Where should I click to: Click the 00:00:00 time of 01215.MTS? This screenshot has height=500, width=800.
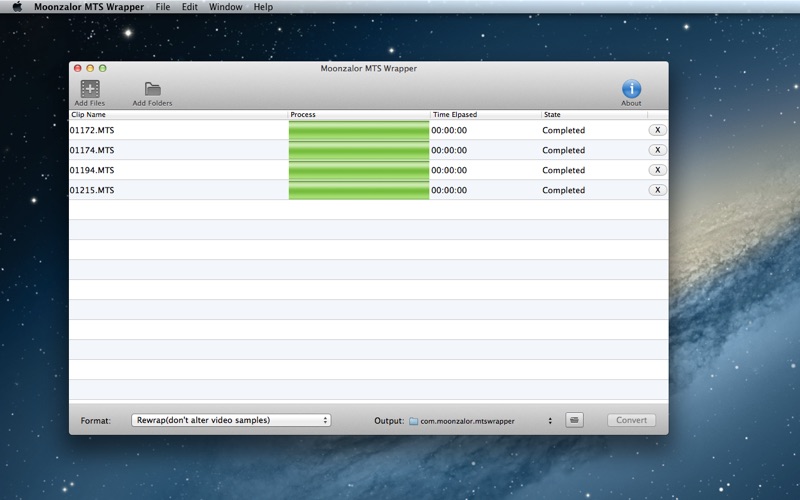(449, 190)
